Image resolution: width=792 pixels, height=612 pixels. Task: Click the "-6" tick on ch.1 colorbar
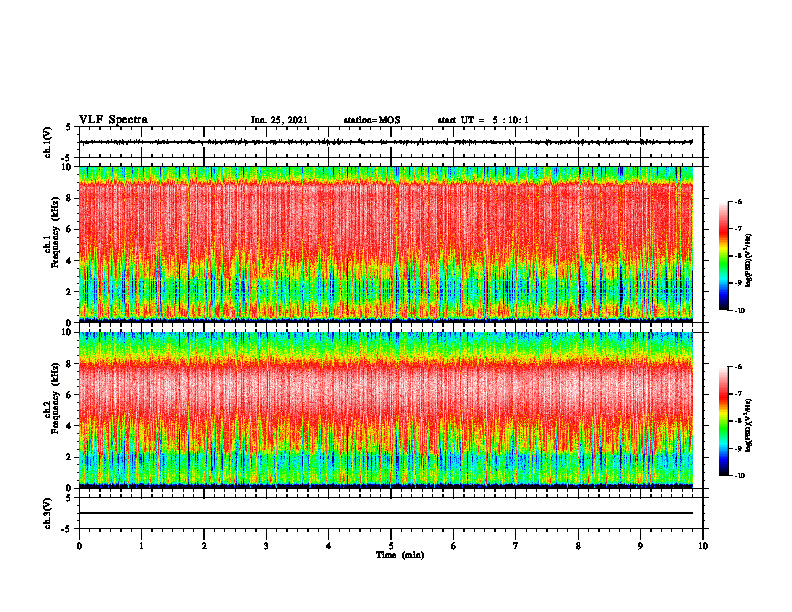(x=738, y=201)
